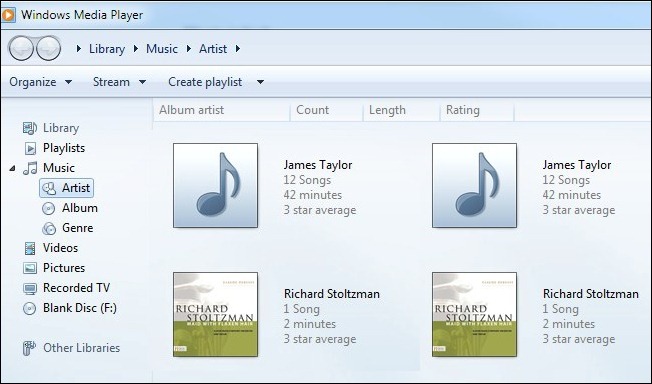The width and height of the screenshot is (652, 384).
Task: Collapse the Music tree node
Action: click(x=12, y=168)
